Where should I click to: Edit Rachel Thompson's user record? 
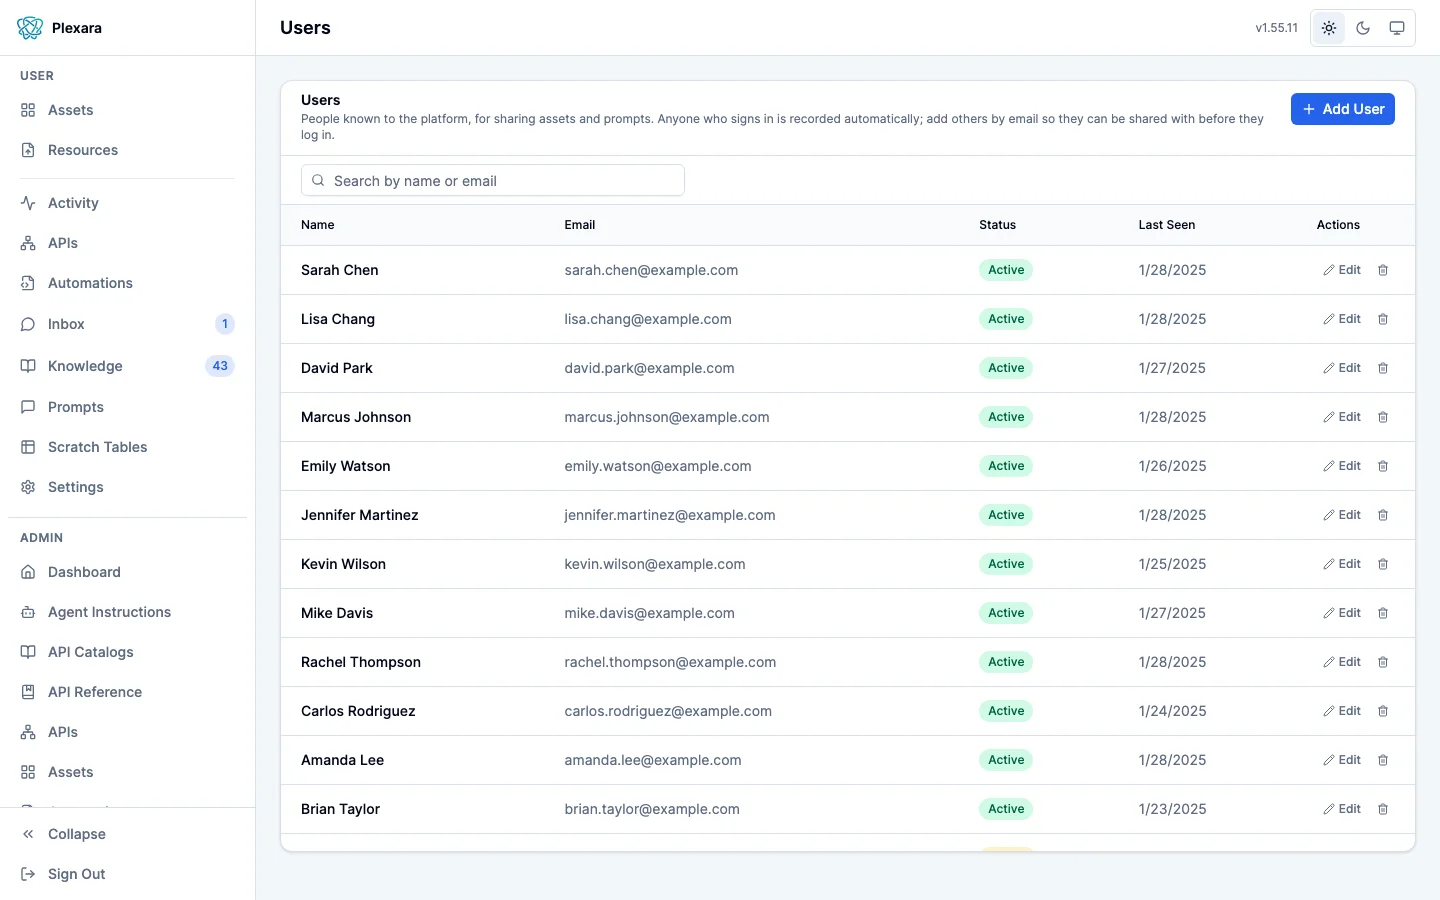tap(1342, 662)
